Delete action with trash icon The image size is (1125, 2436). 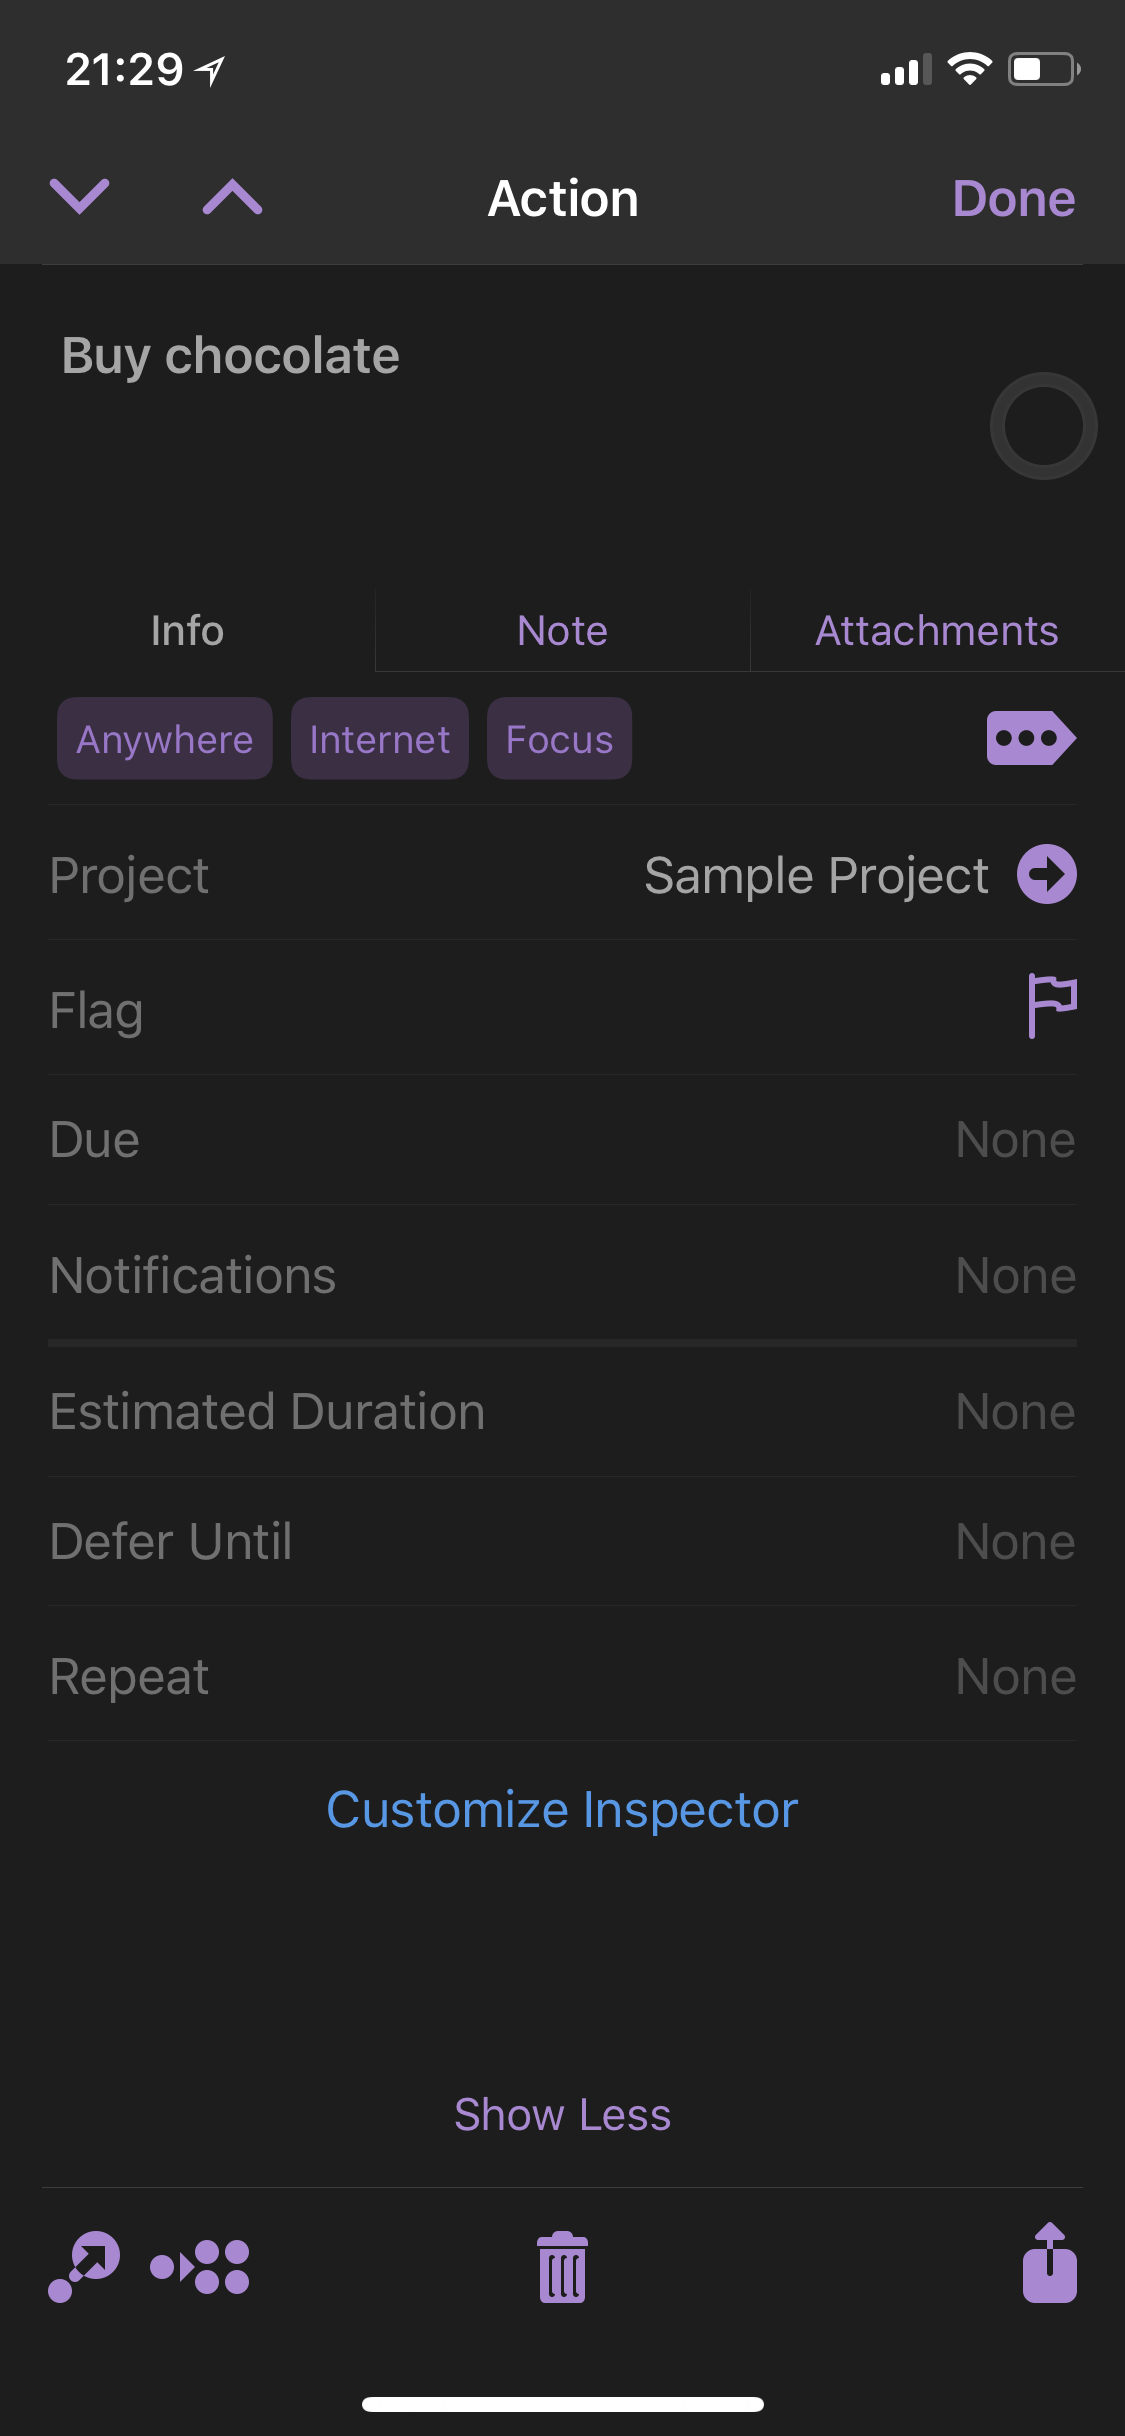(x=562, y=2267)
